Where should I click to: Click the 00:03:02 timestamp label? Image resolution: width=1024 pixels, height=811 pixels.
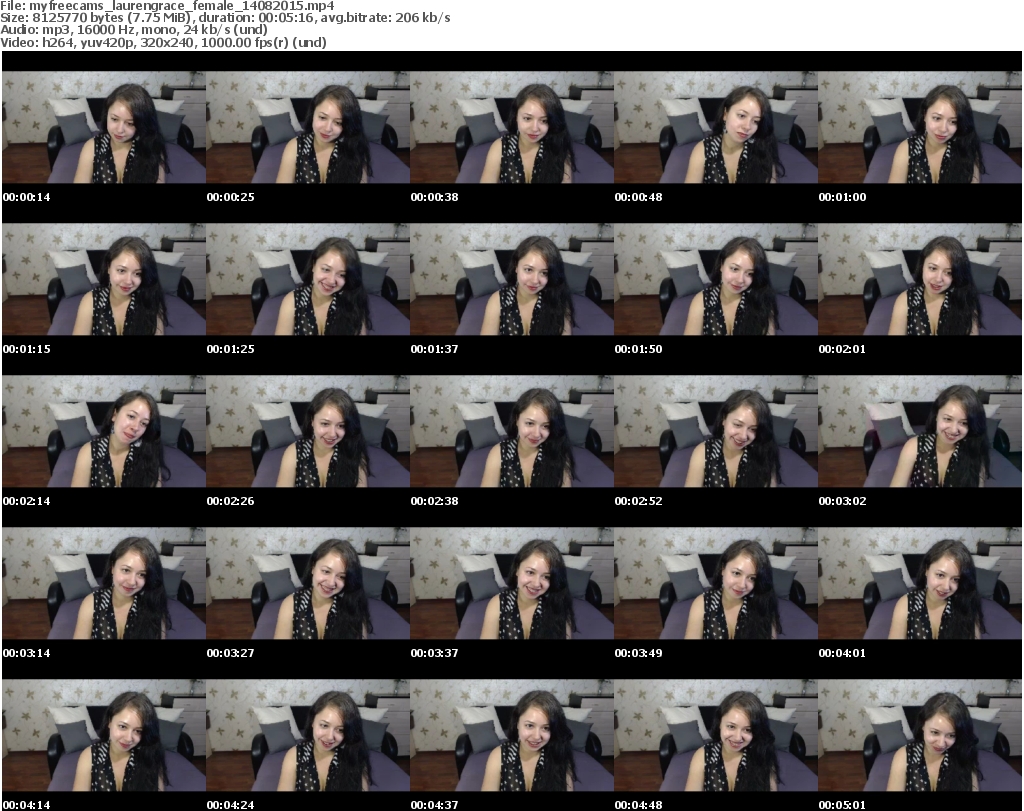(x=842, y=501)
